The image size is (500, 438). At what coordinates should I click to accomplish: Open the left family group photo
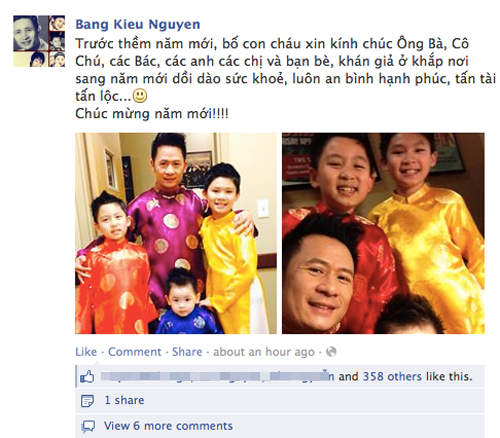click(x=176, y=233)
